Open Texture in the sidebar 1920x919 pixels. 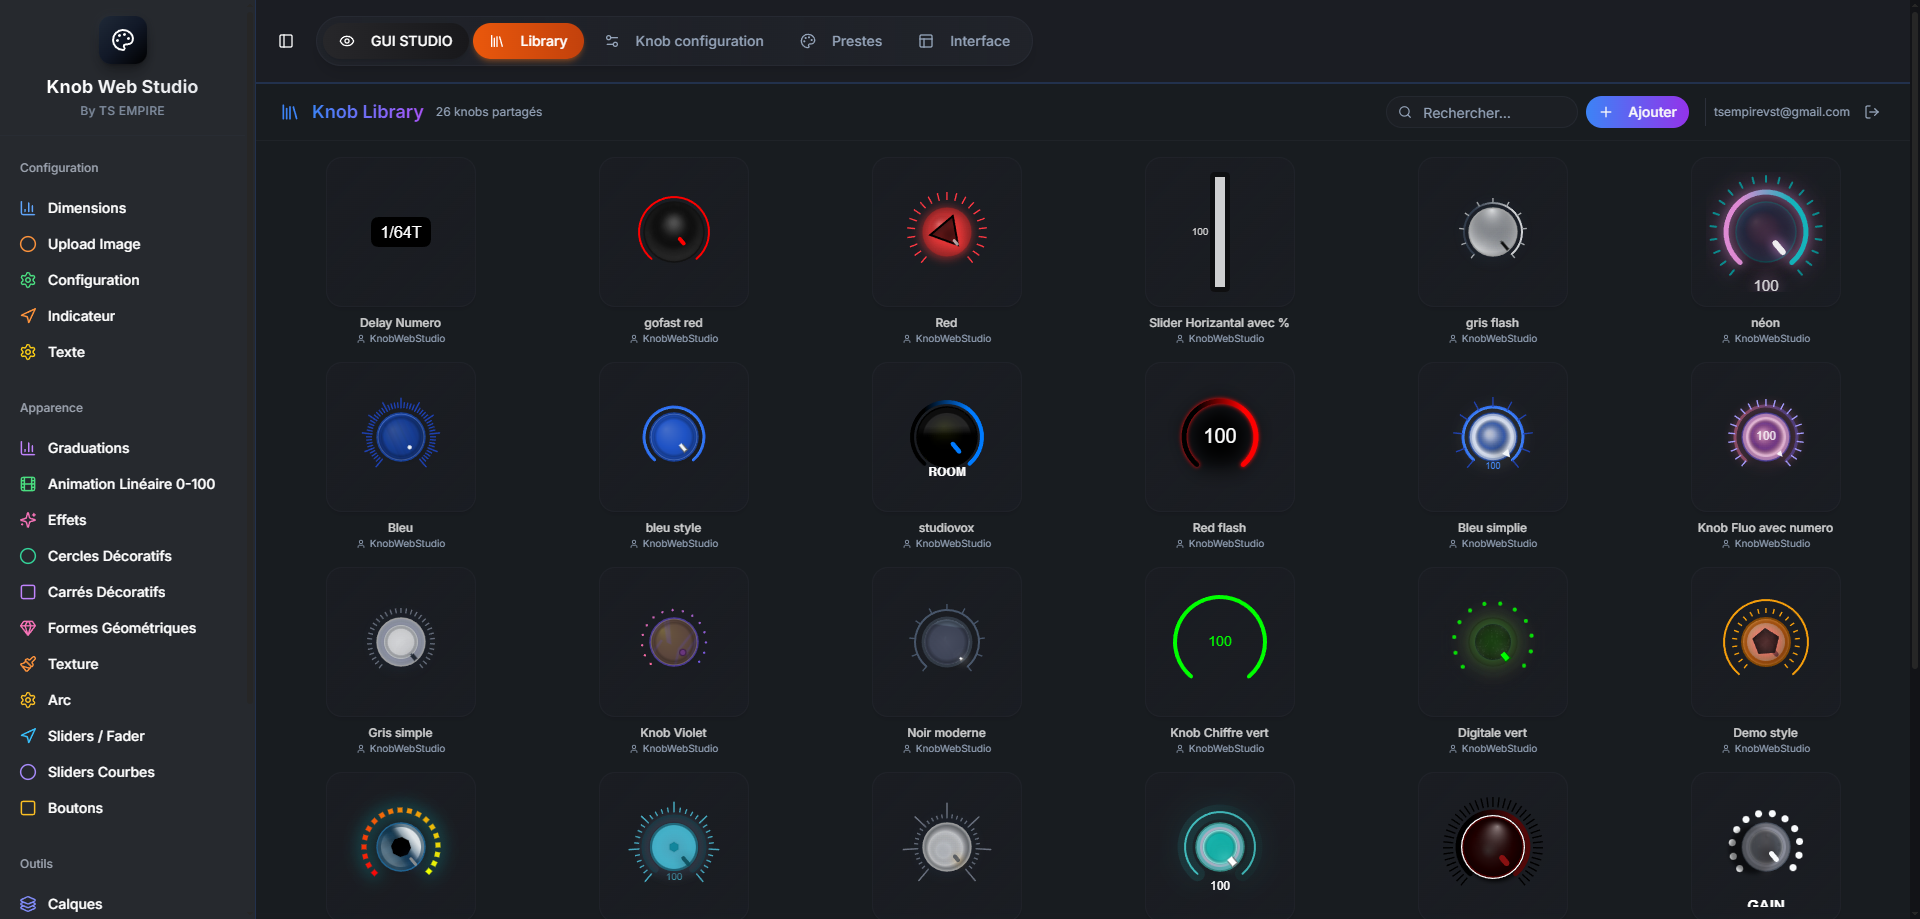(73, 664)
